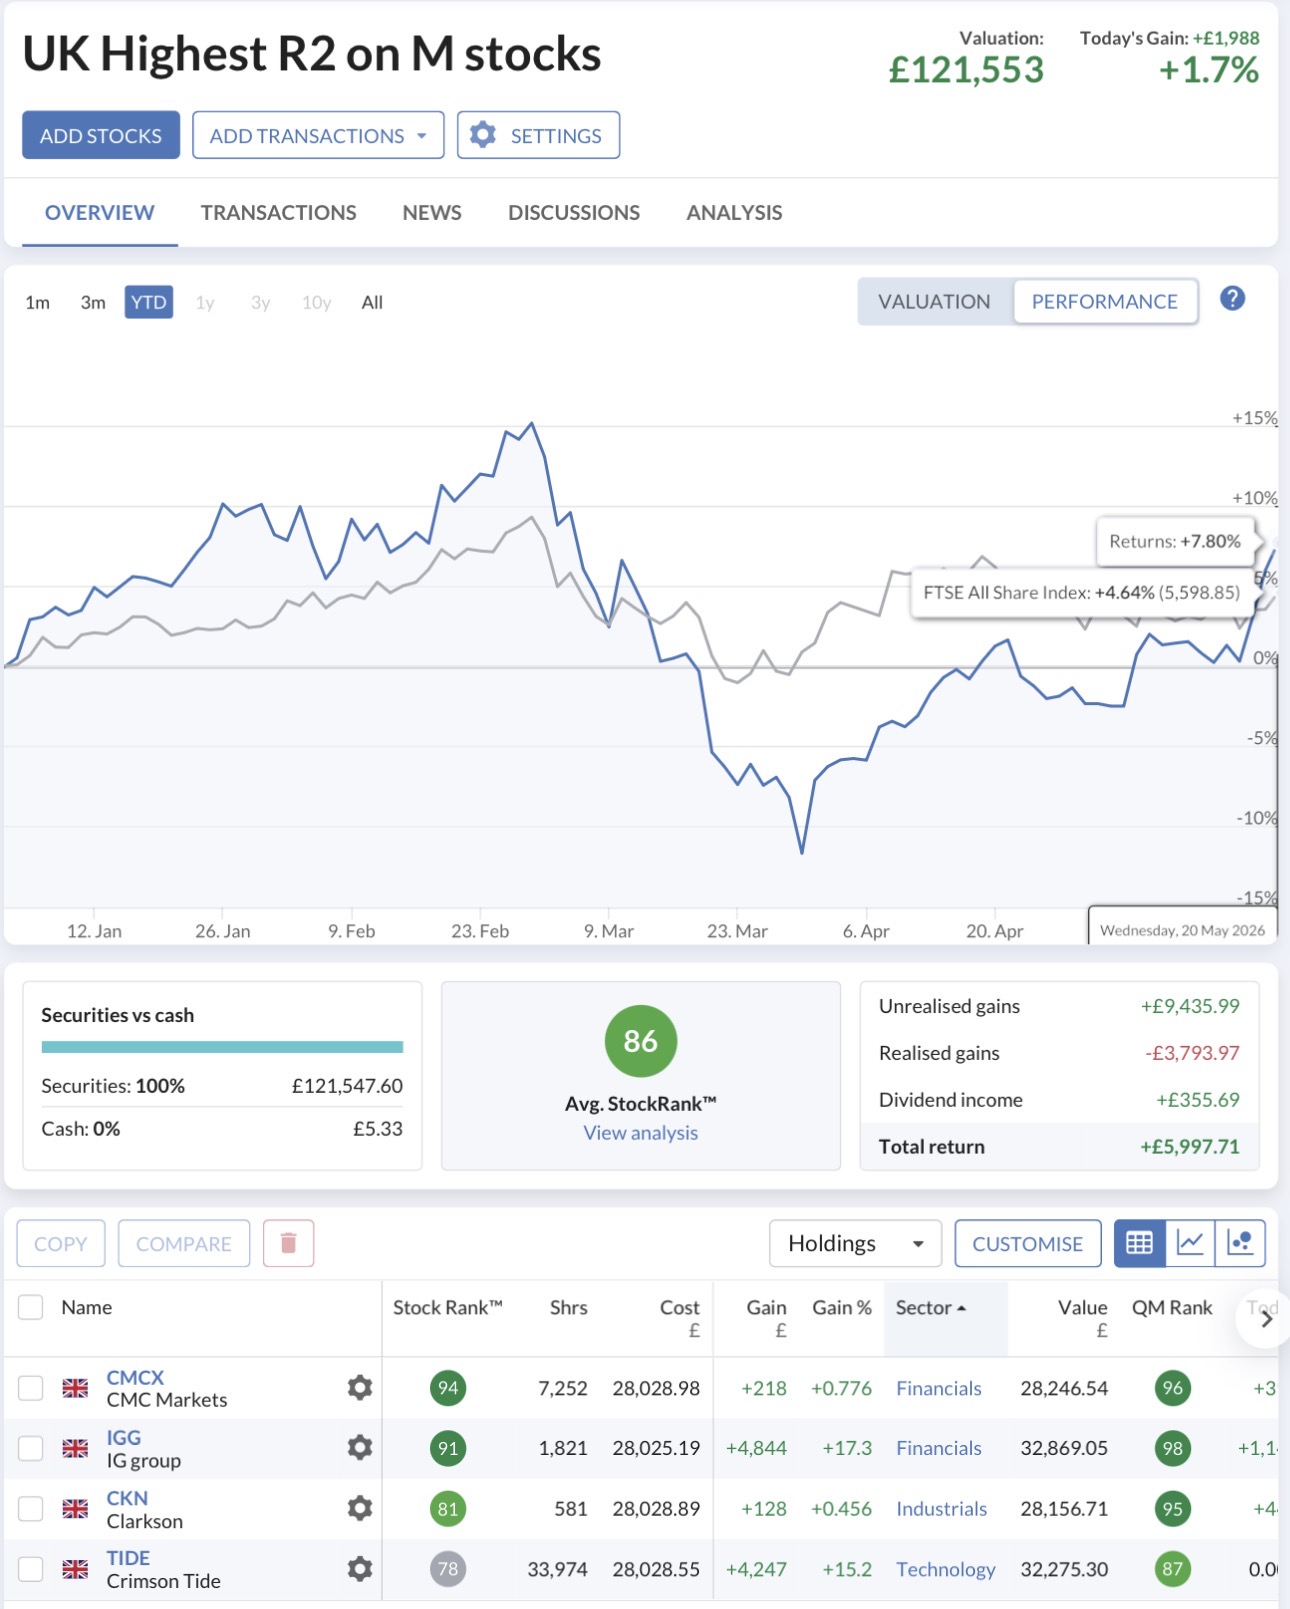Open gear settings for Crimson Tide row
The height and width of the screenshot is (1609, 1290).
coord(360,1569)
